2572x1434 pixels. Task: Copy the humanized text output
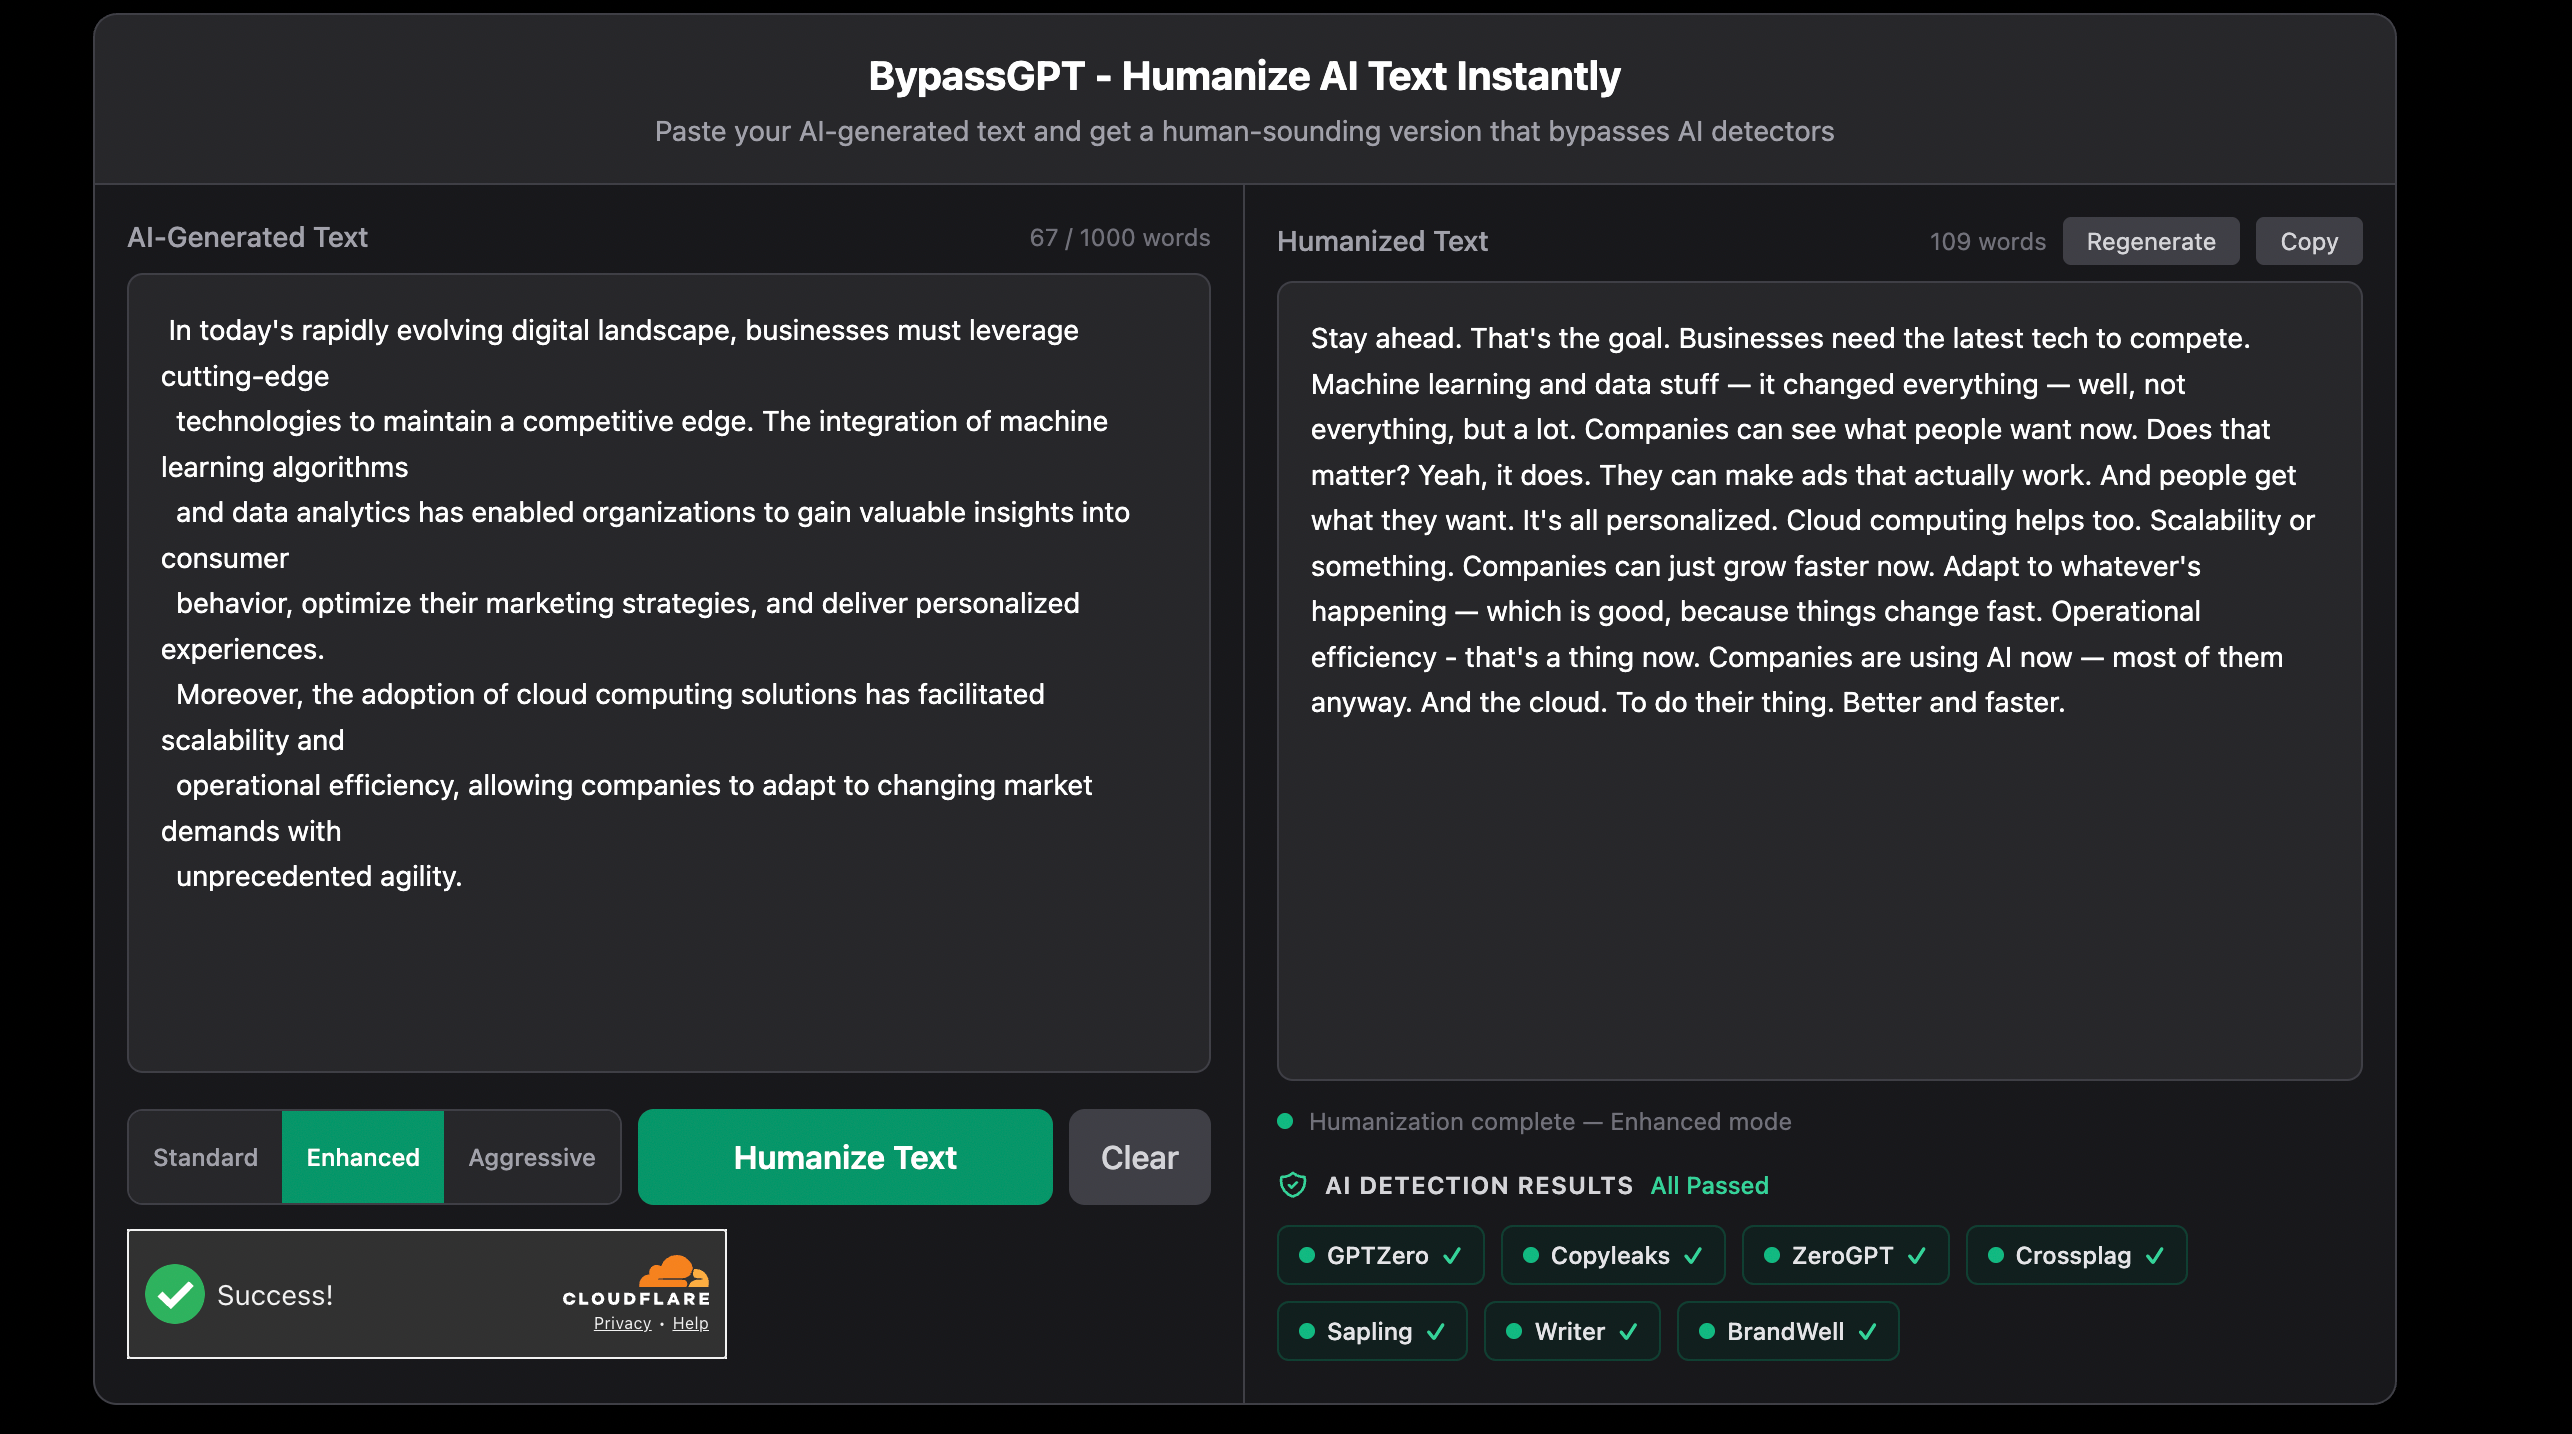click(x=2308, y=241)
